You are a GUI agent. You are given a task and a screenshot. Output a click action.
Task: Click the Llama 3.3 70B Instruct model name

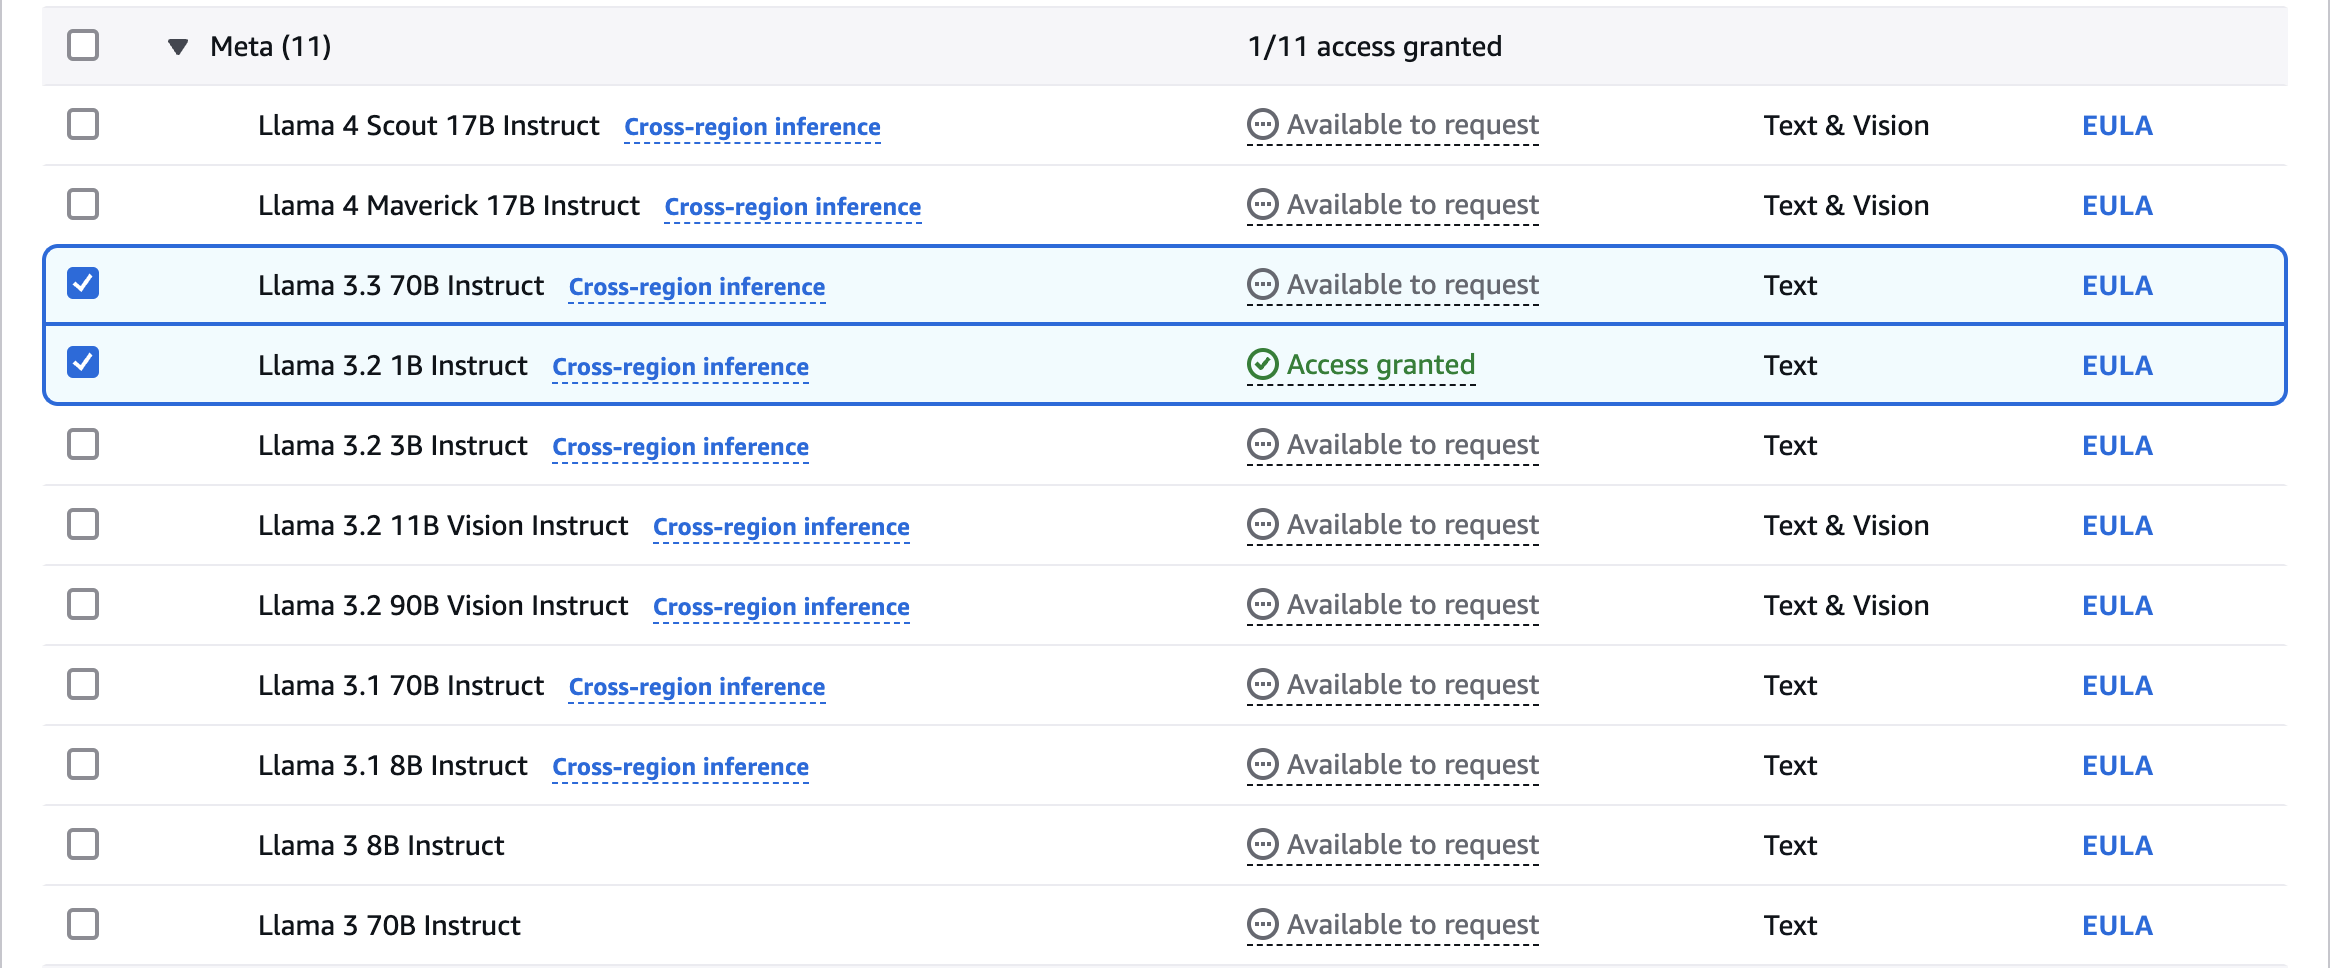401,286
